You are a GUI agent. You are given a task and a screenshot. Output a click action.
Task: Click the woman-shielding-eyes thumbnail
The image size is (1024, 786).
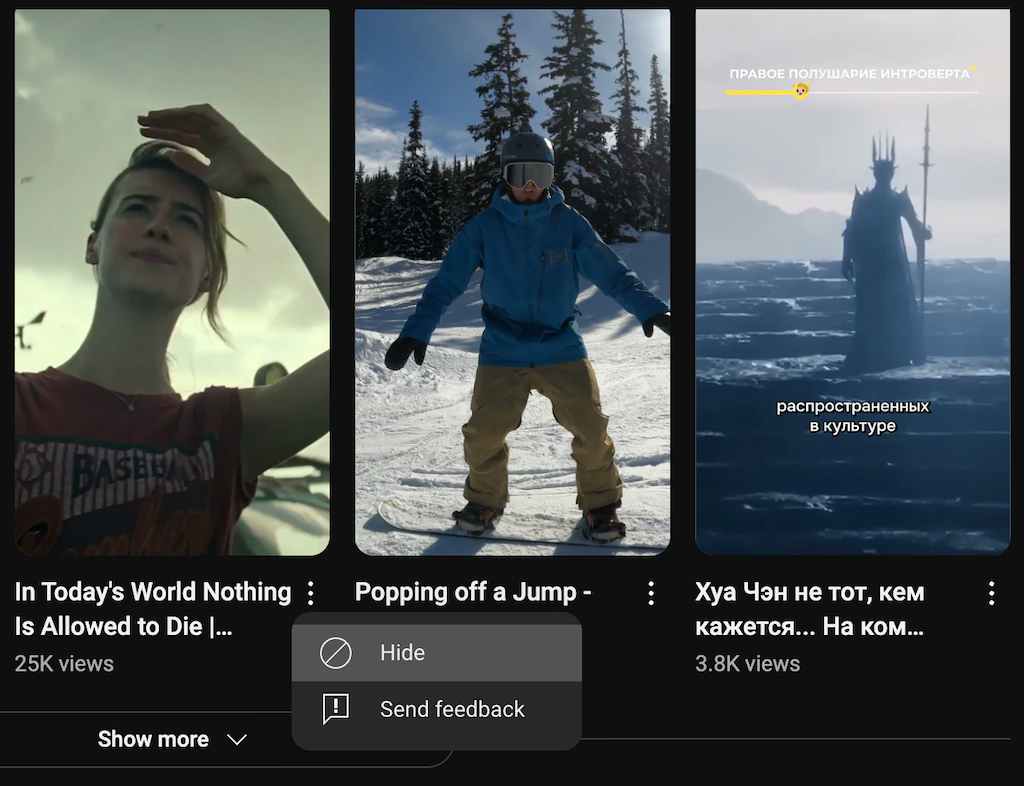[x=171, y=280]
